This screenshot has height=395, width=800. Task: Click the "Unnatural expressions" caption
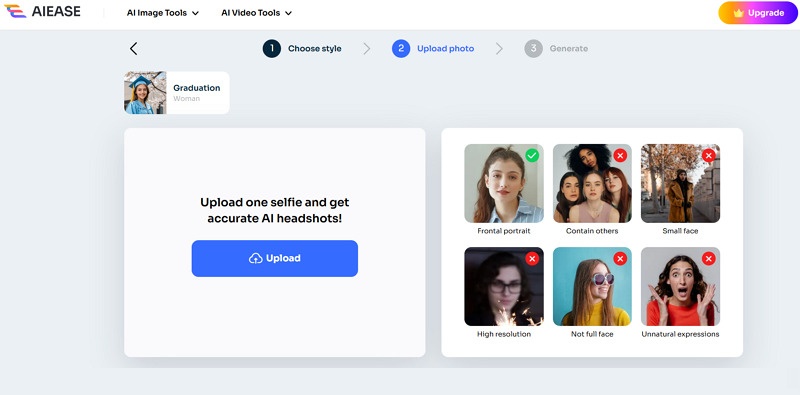point(680,334)
